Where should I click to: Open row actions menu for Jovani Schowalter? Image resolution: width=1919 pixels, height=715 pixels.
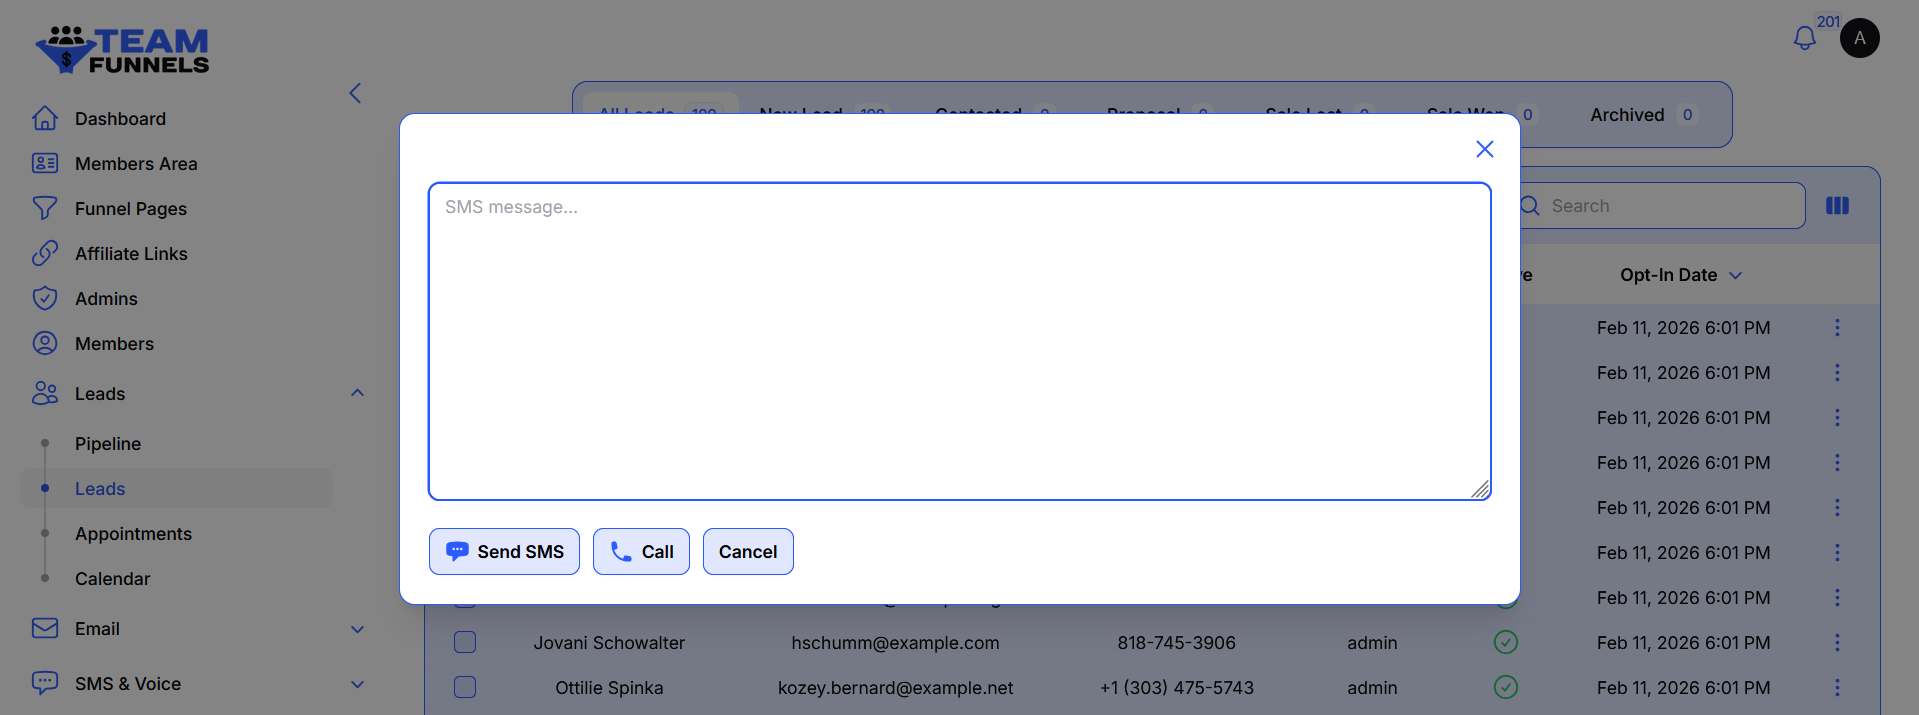pos(1836,643)
